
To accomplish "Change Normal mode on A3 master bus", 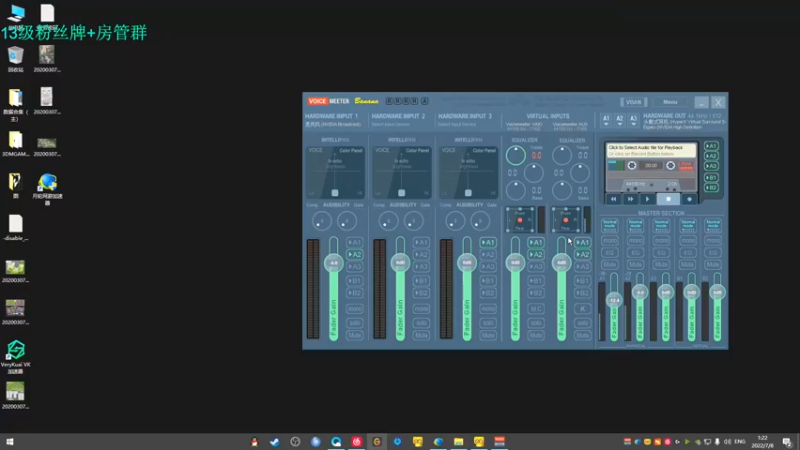I will 661,225.
